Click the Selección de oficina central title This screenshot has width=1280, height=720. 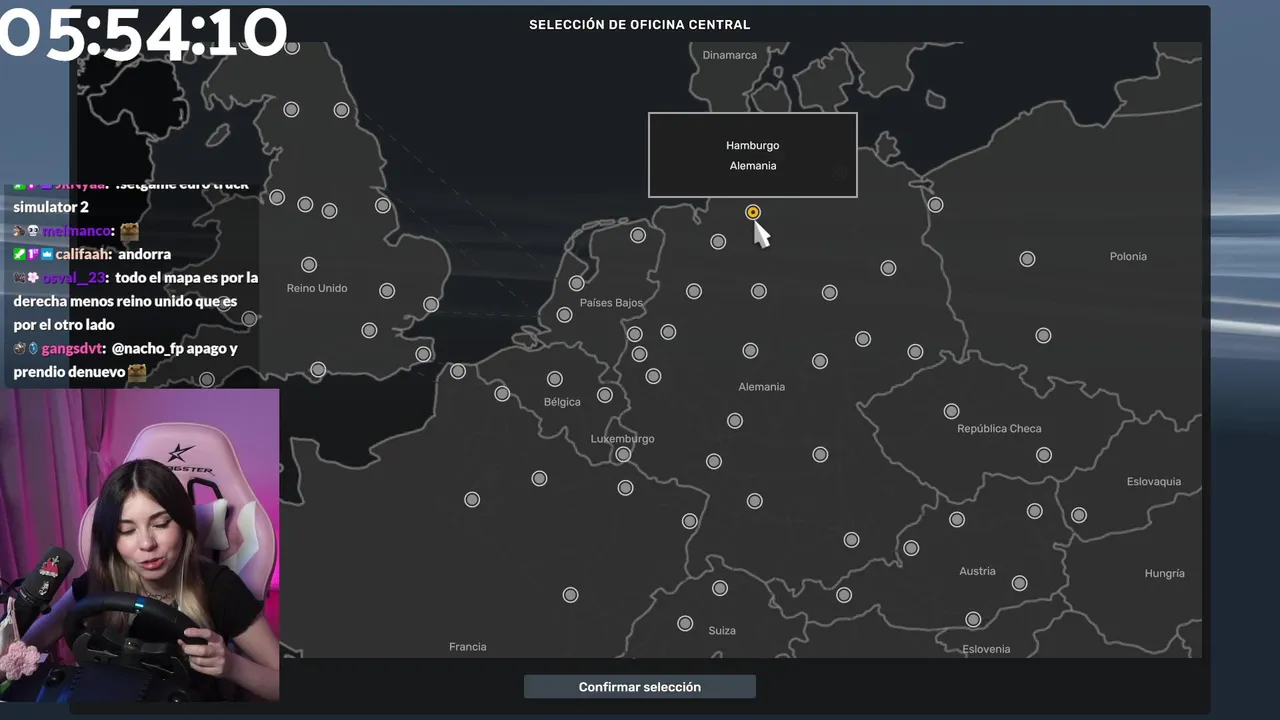(x=640, y=25)
